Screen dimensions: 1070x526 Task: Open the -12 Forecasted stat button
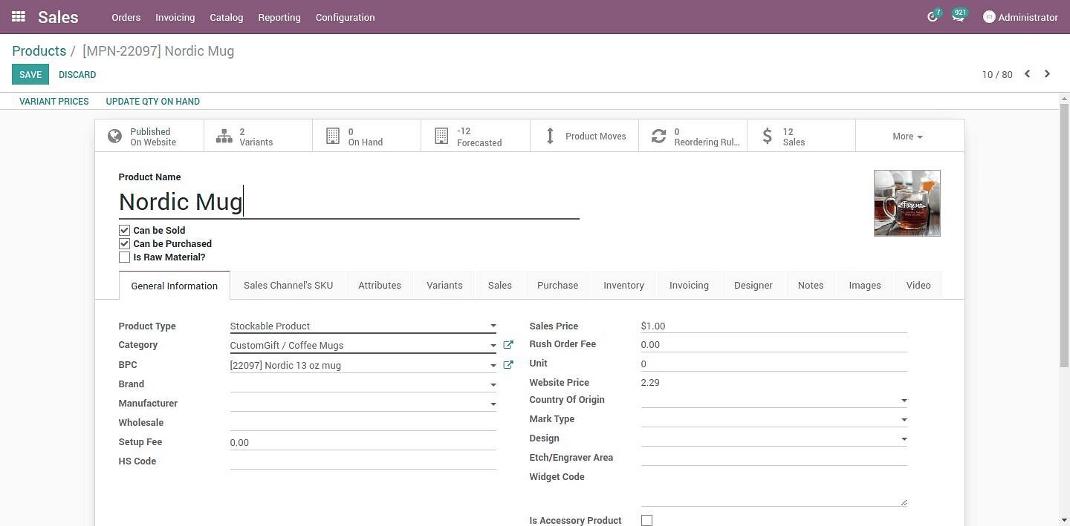pyautogui.click(x=476, y=136)
